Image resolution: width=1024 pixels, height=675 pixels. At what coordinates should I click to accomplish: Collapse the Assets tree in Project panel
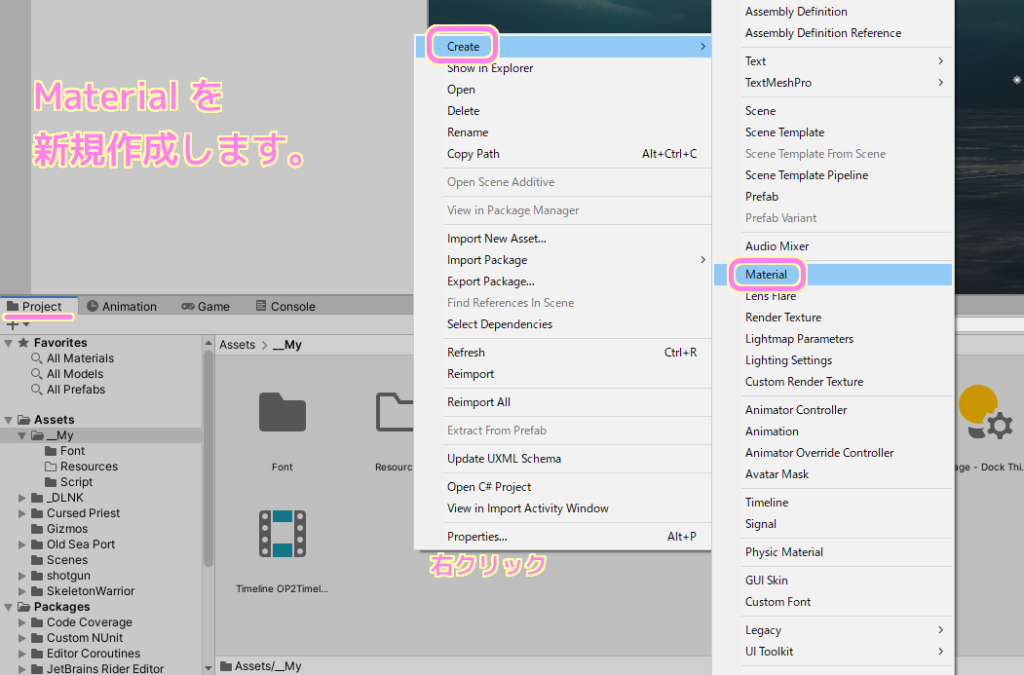click(8, 418)
